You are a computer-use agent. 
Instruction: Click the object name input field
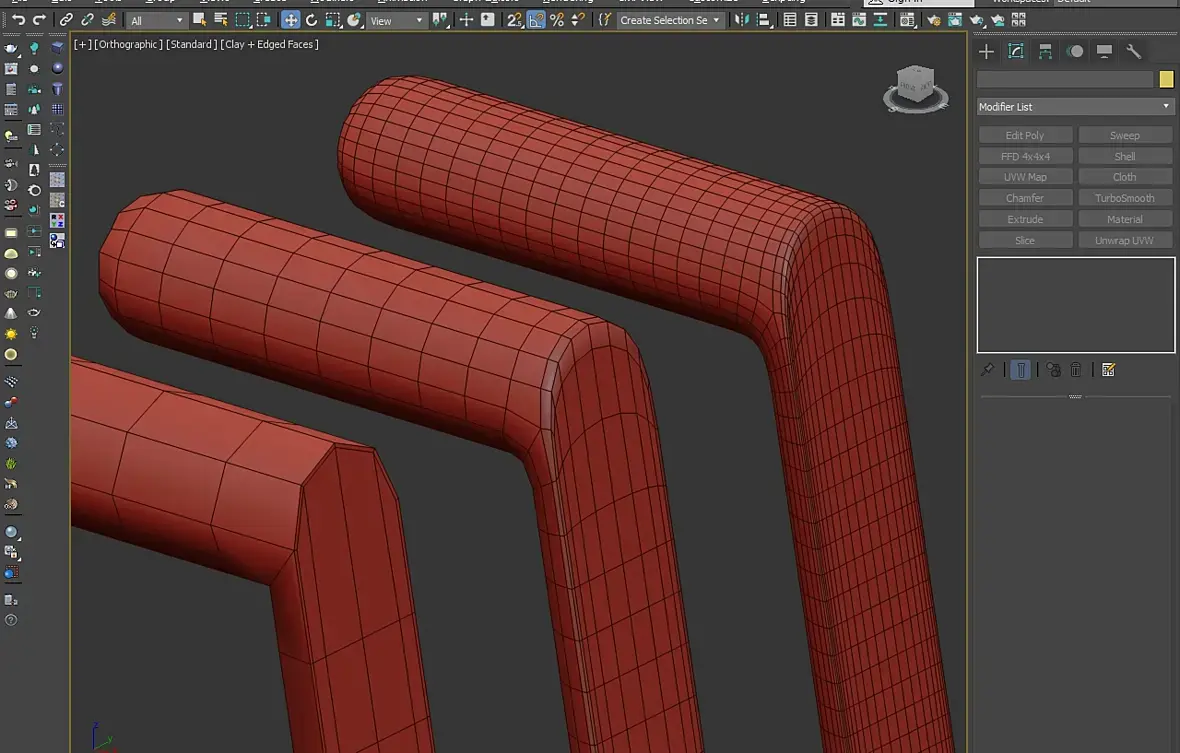[x=1065, y=79]
